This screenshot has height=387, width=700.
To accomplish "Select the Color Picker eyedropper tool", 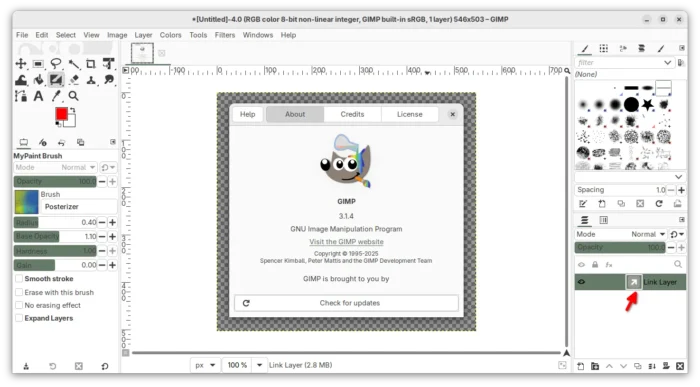I will pyautogui.click(x=56, y=96).
